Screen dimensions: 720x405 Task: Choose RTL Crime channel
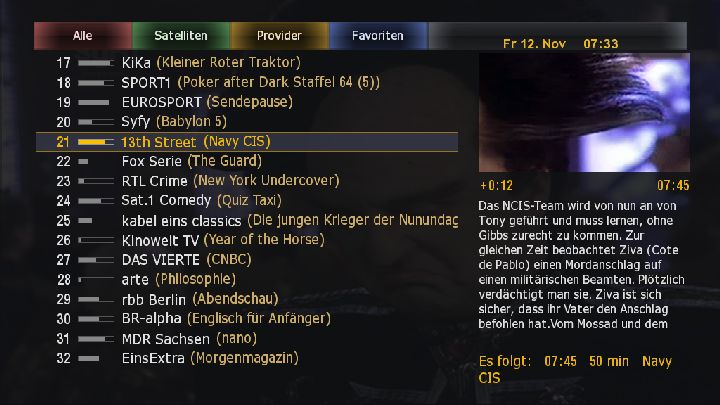(247, 181)
